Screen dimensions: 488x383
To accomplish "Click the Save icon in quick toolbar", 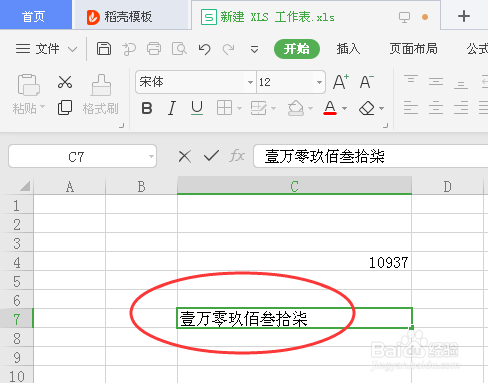I will [104, 49].
